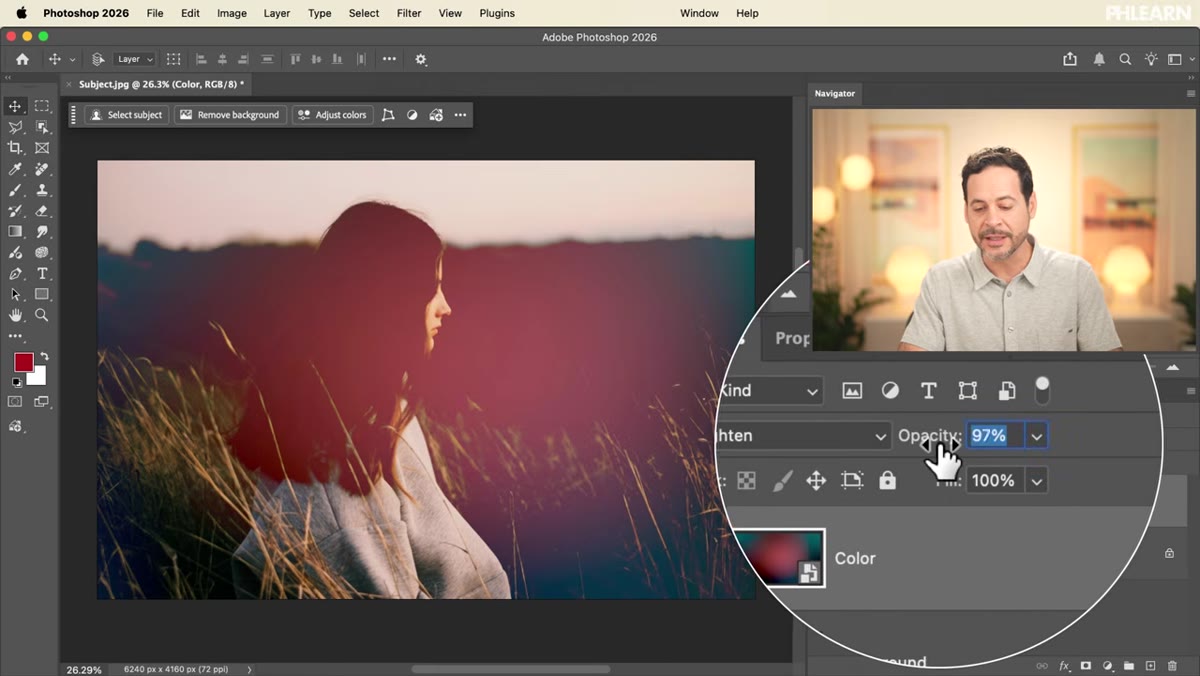Viewport: 1200px width, 676px height.
Task: Select the Frame tool
Action: [42, 148]
